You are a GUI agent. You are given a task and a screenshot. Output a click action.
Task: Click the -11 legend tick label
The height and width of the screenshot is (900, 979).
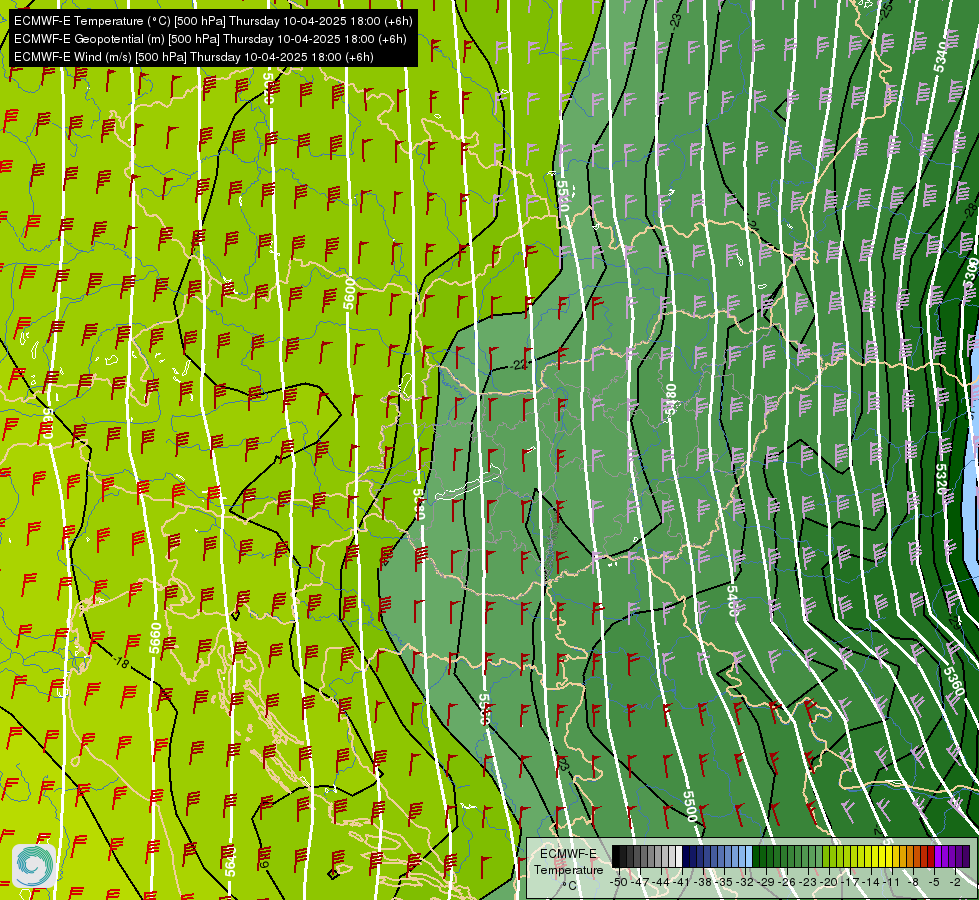point(891,883)
